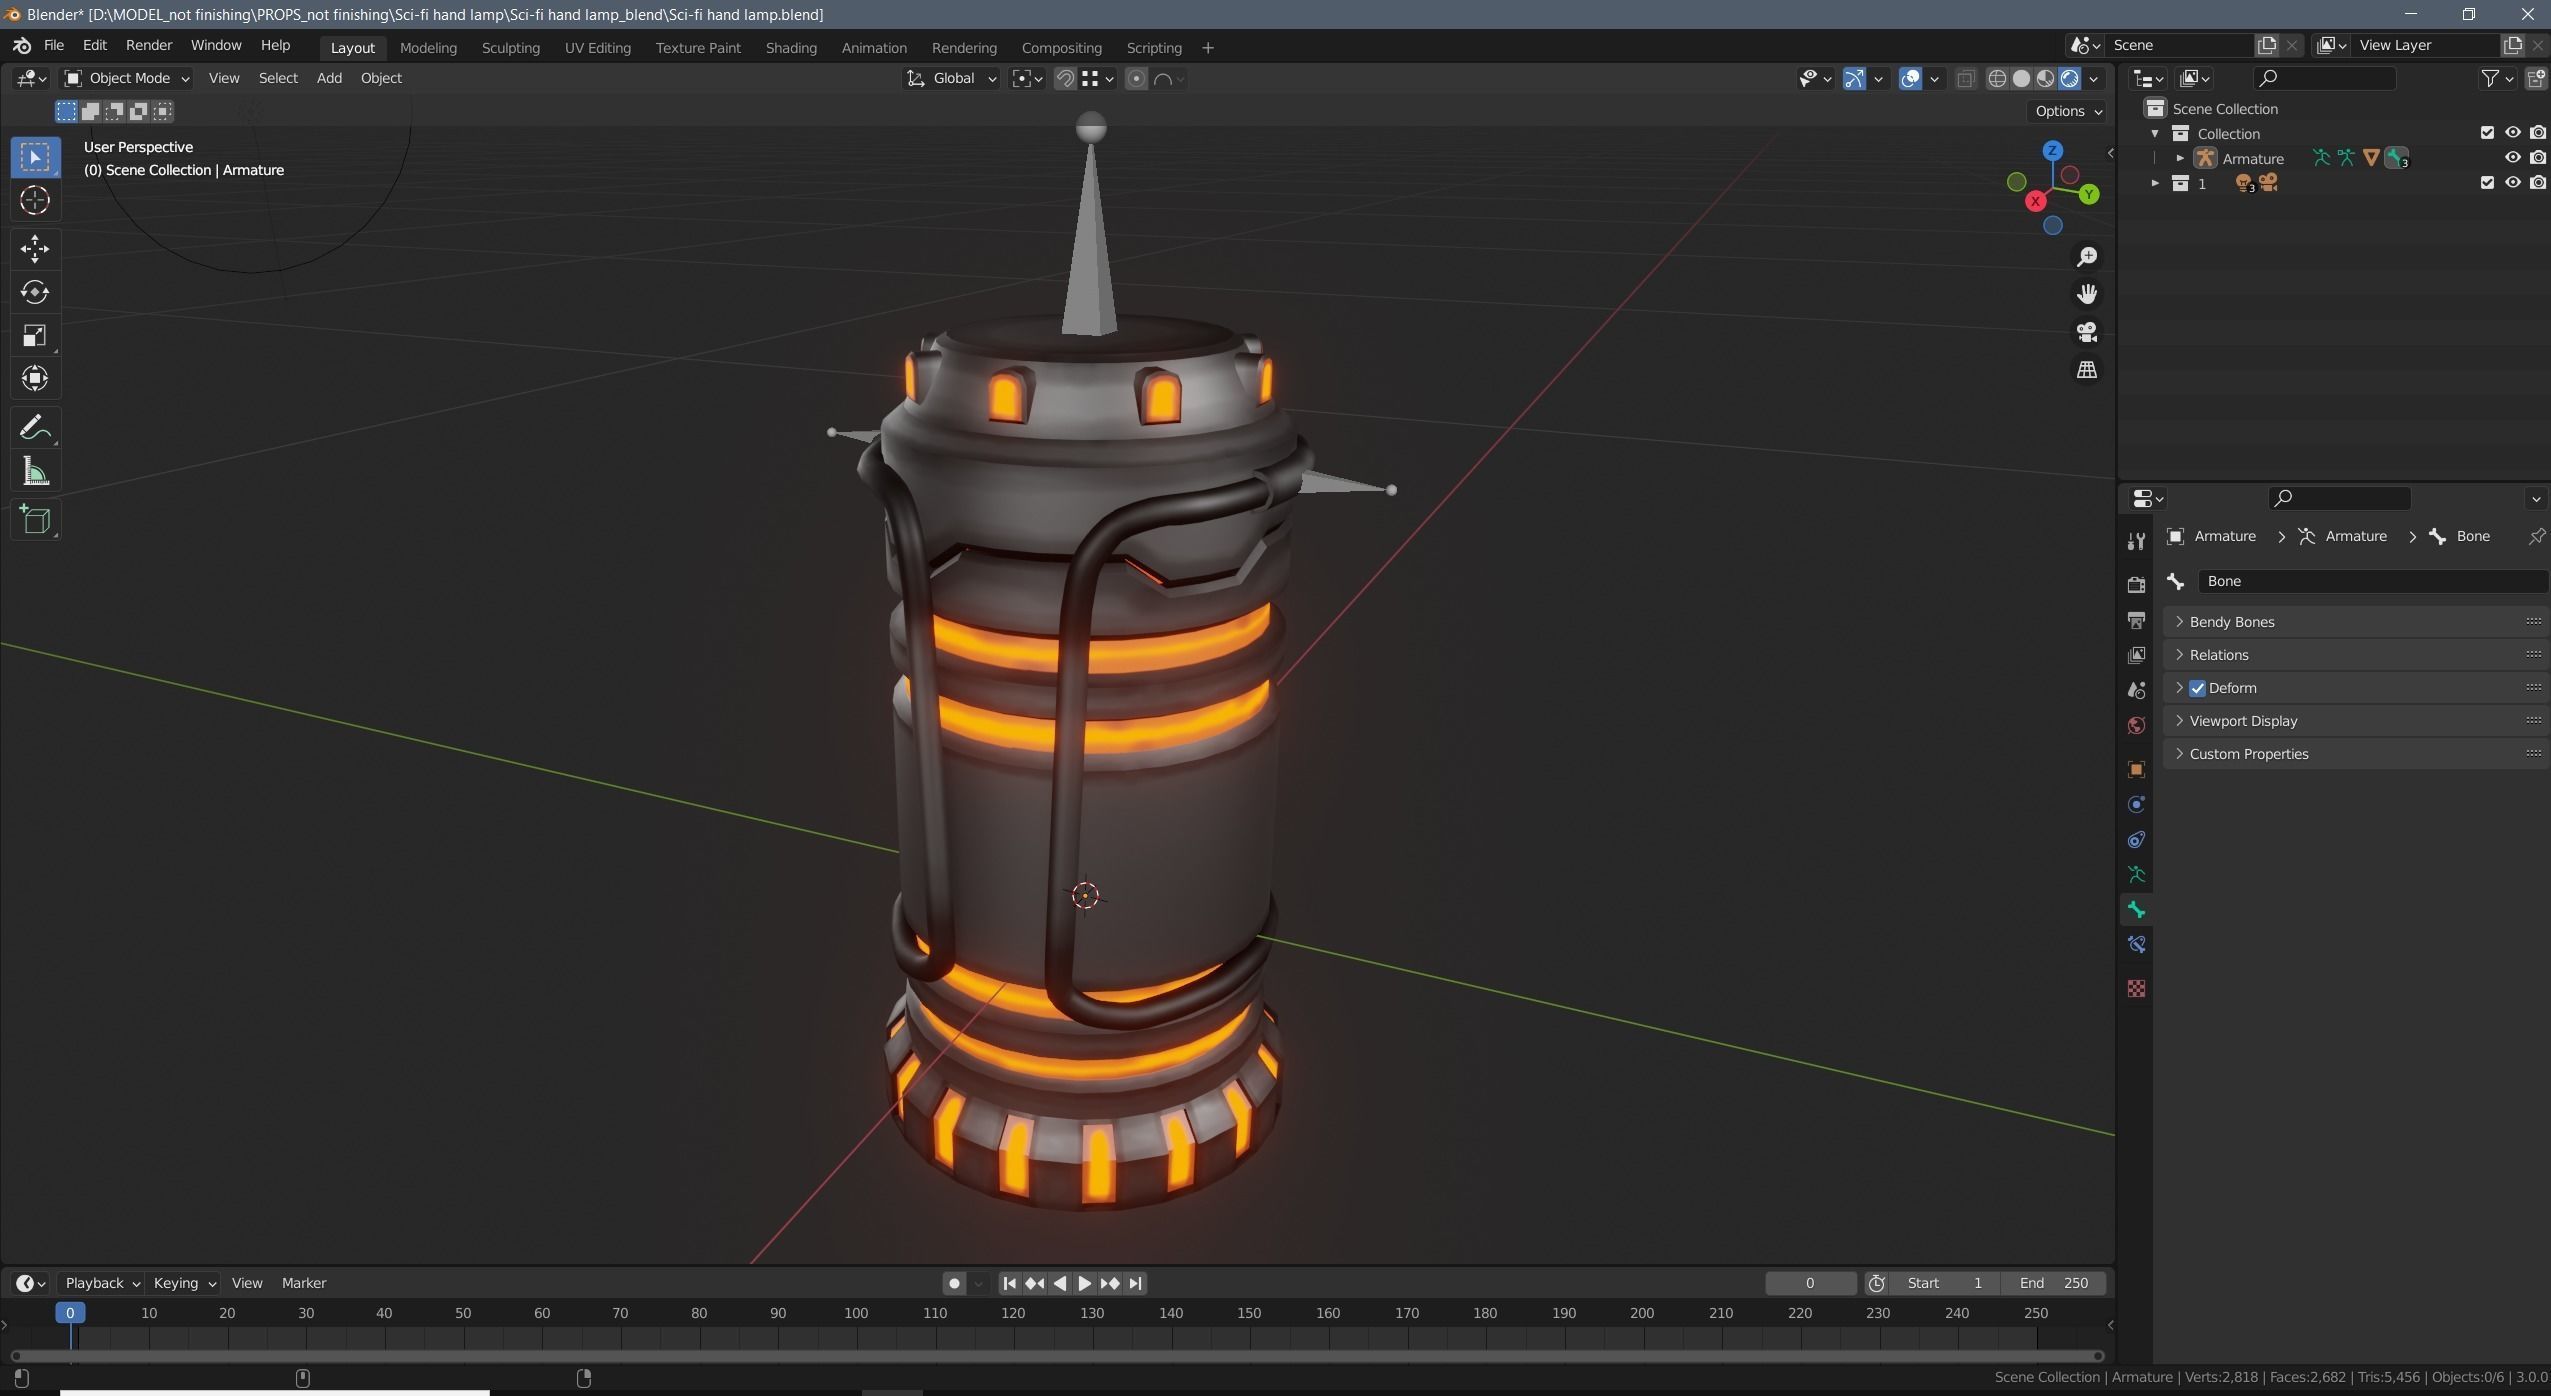Switch perspective/orthographic grid icon

tap(2086, 370)
